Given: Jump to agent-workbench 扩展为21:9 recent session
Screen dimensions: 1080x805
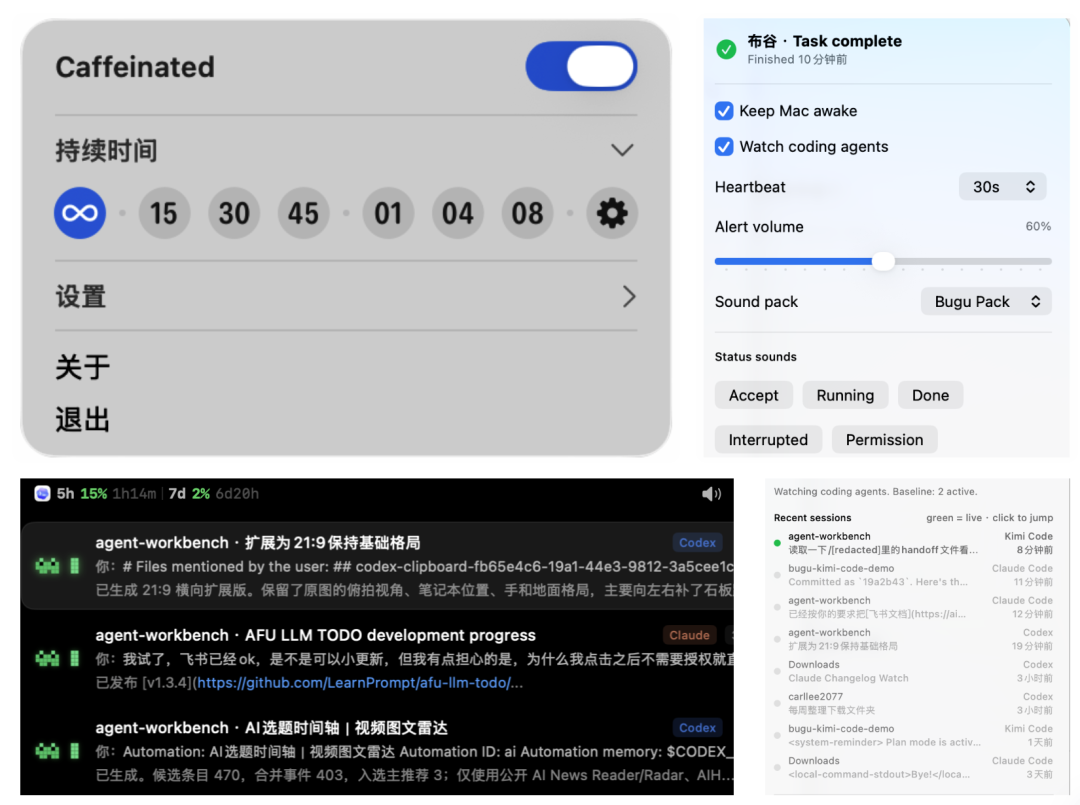Looking at the screenshot, I should click(x=913, y=639).
